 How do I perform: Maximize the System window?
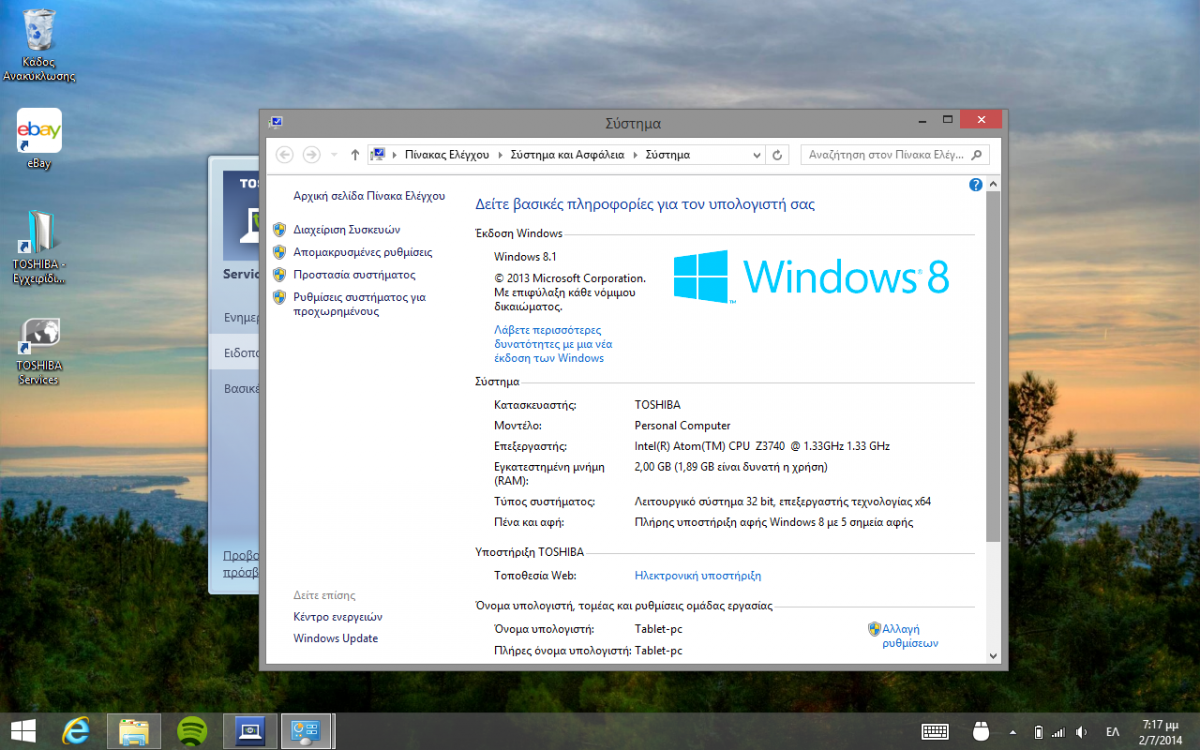[x=946, y=120]
